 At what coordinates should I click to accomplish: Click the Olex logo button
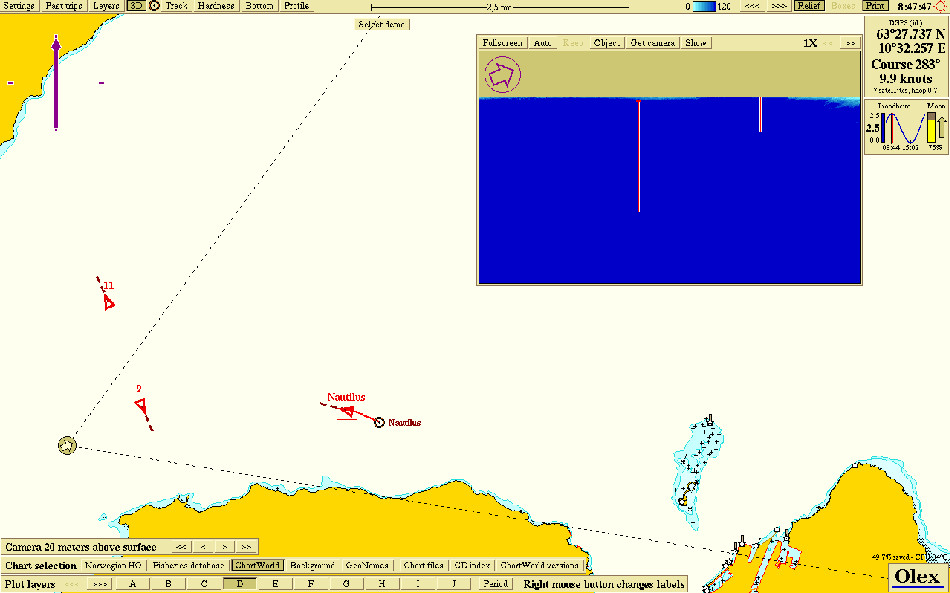click(918, 577)
